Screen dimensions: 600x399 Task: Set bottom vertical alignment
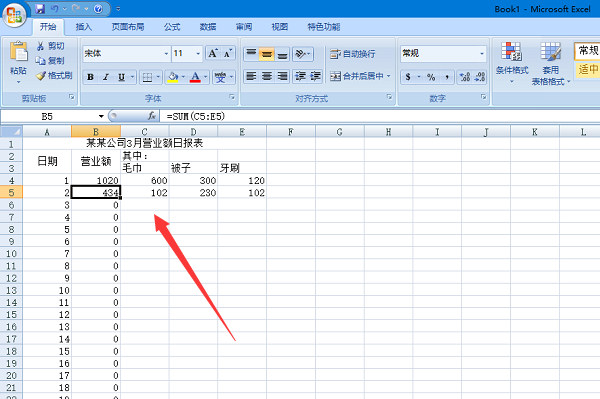pyautogui.click(x=282, y=54)
